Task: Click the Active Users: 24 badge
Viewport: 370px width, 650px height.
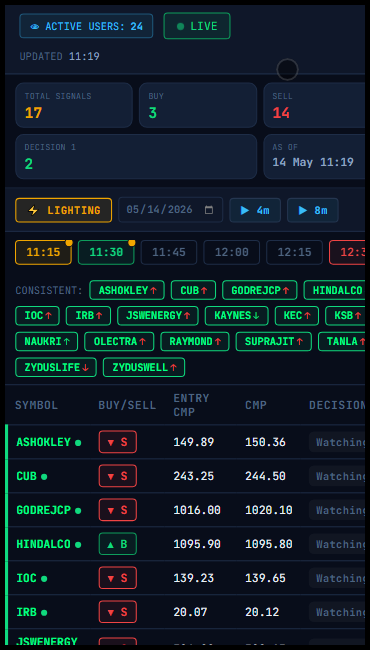Action: click(x=86, y=26)
